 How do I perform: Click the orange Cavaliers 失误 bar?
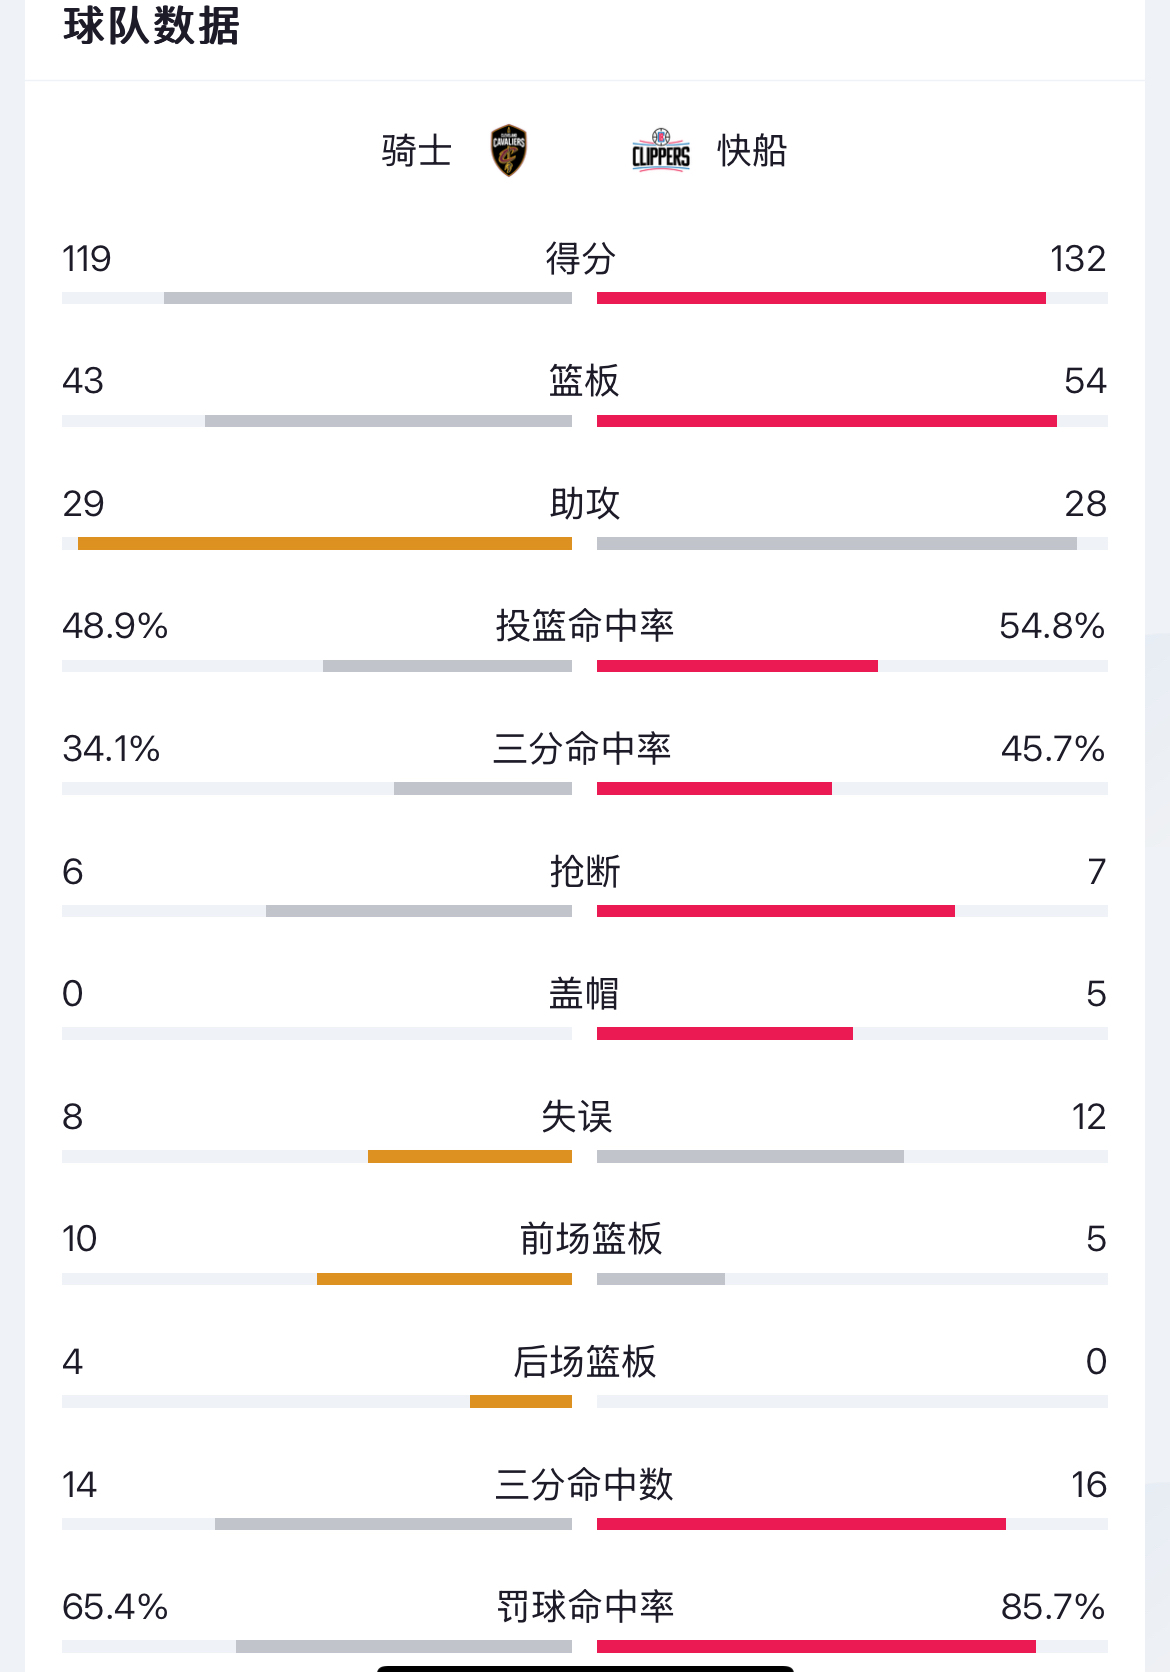click(470, 1157)
